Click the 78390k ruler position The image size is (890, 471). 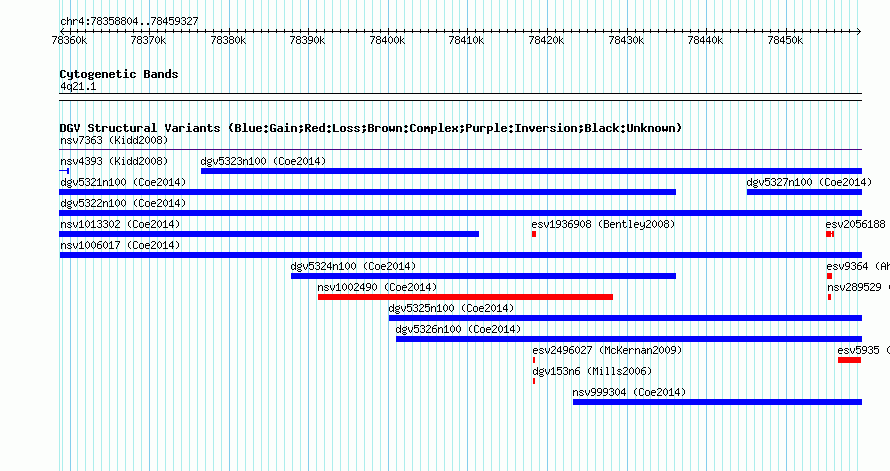(307, 40)
